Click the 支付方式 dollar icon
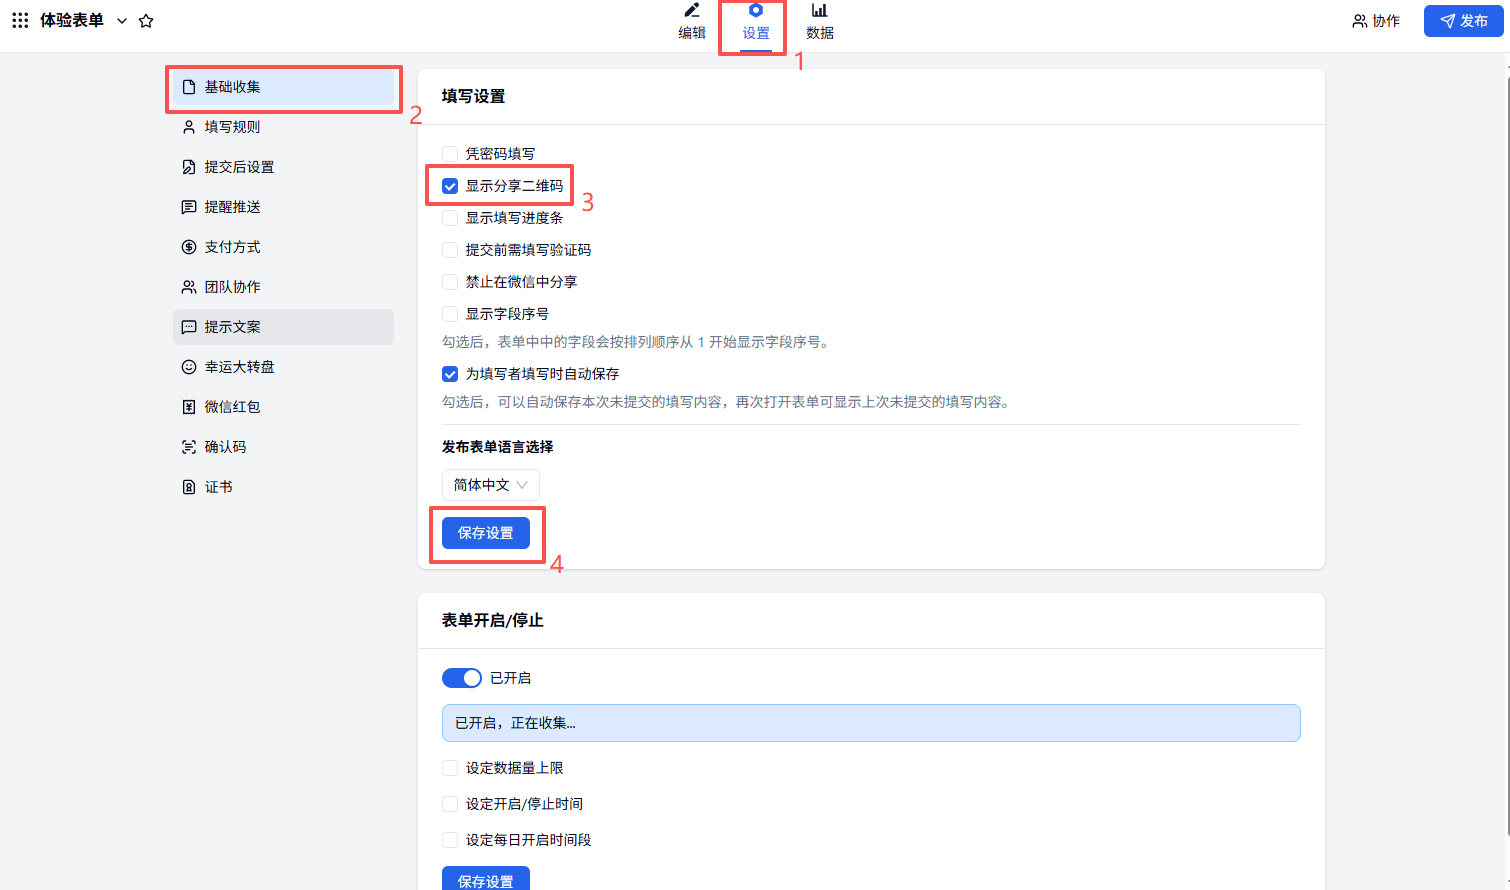This screenshot has height=890, width=1510. click(189, 247)
